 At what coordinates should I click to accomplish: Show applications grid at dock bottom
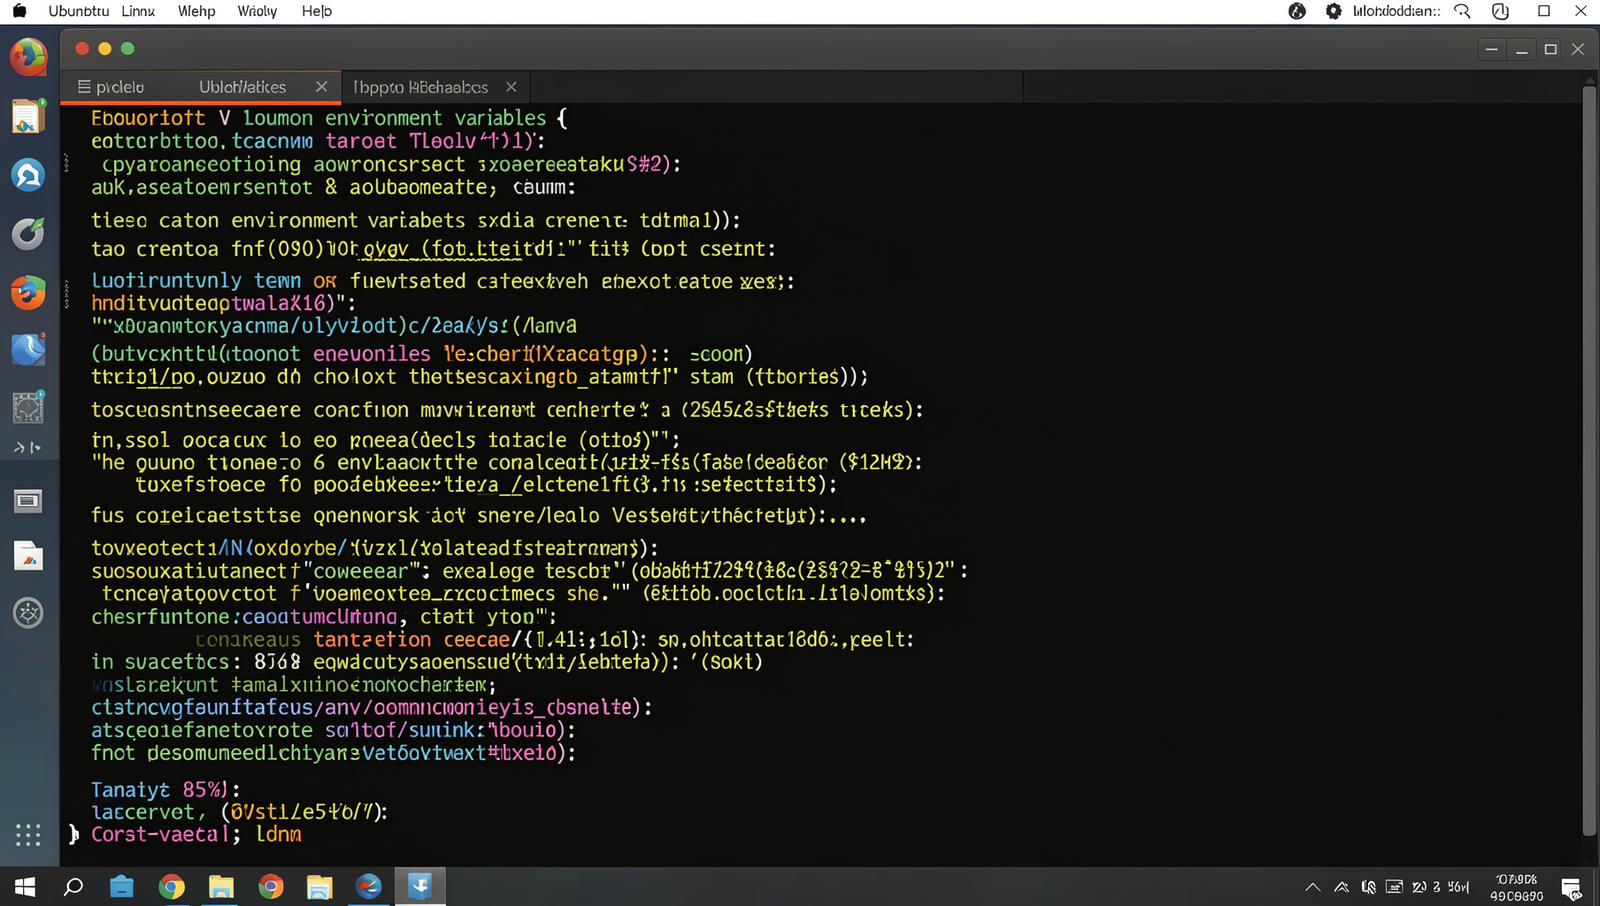(x=28, y=835)
